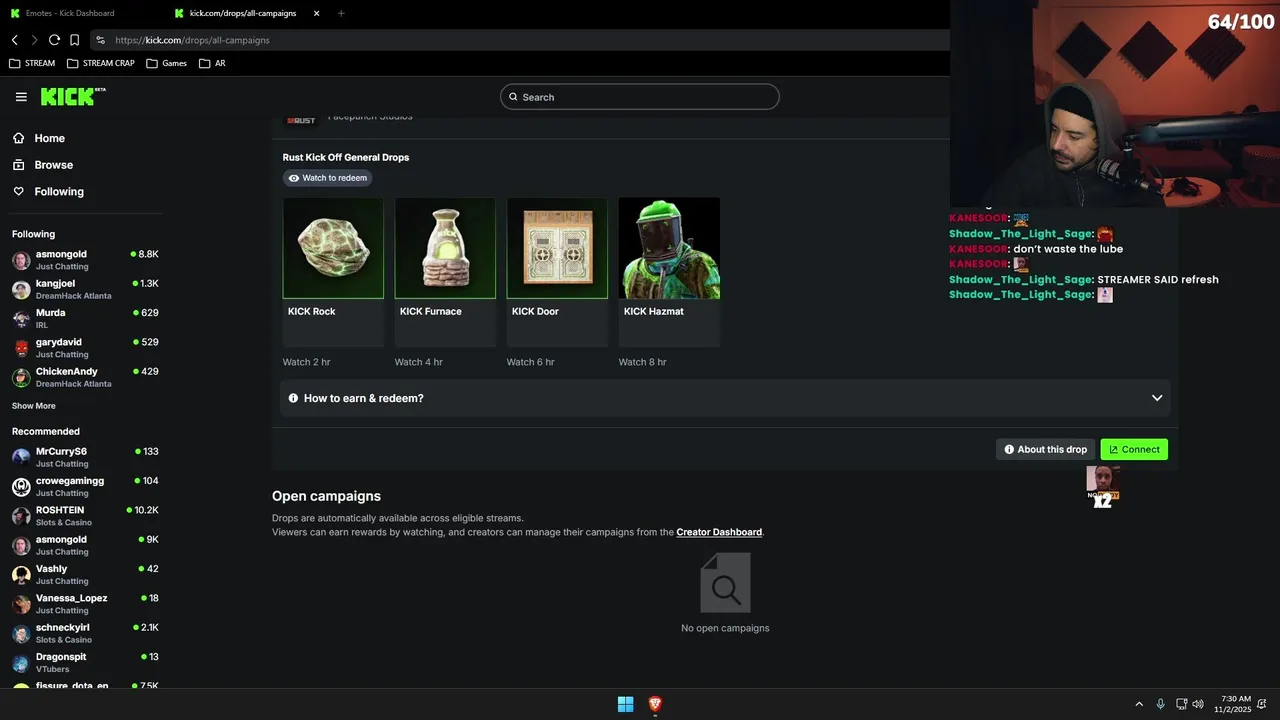Open Vashly recommended channel
Viewport: 1280px width, 720px height.
pyautogui.click(x=85, y=574)
